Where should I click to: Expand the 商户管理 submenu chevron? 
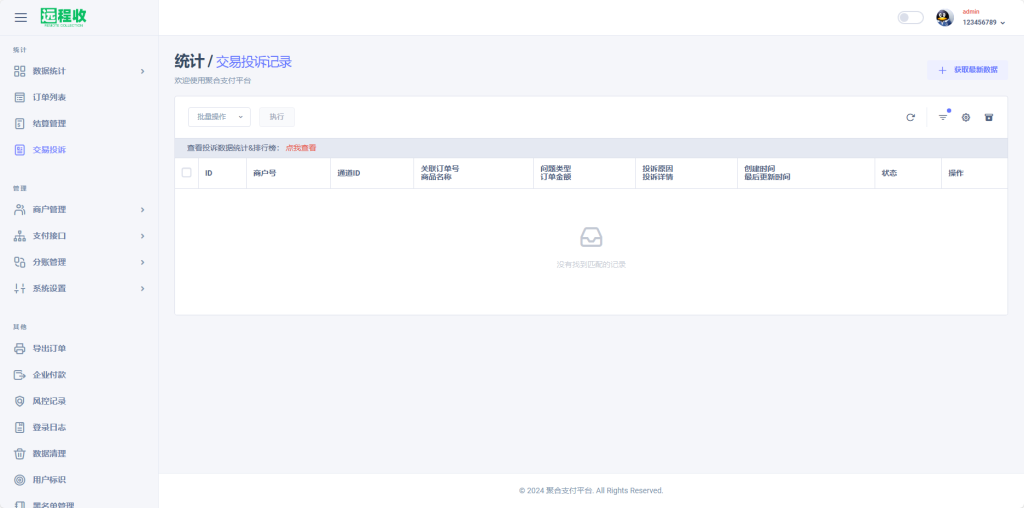(x=142, y=210)
